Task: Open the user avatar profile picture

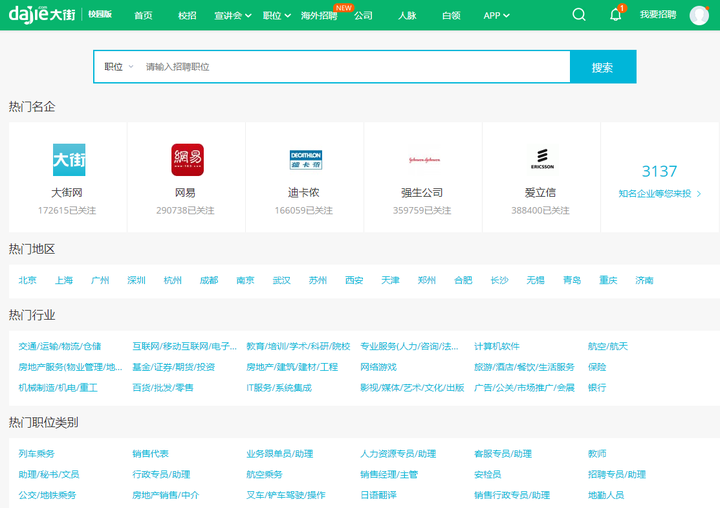Action: pos(699,15)
